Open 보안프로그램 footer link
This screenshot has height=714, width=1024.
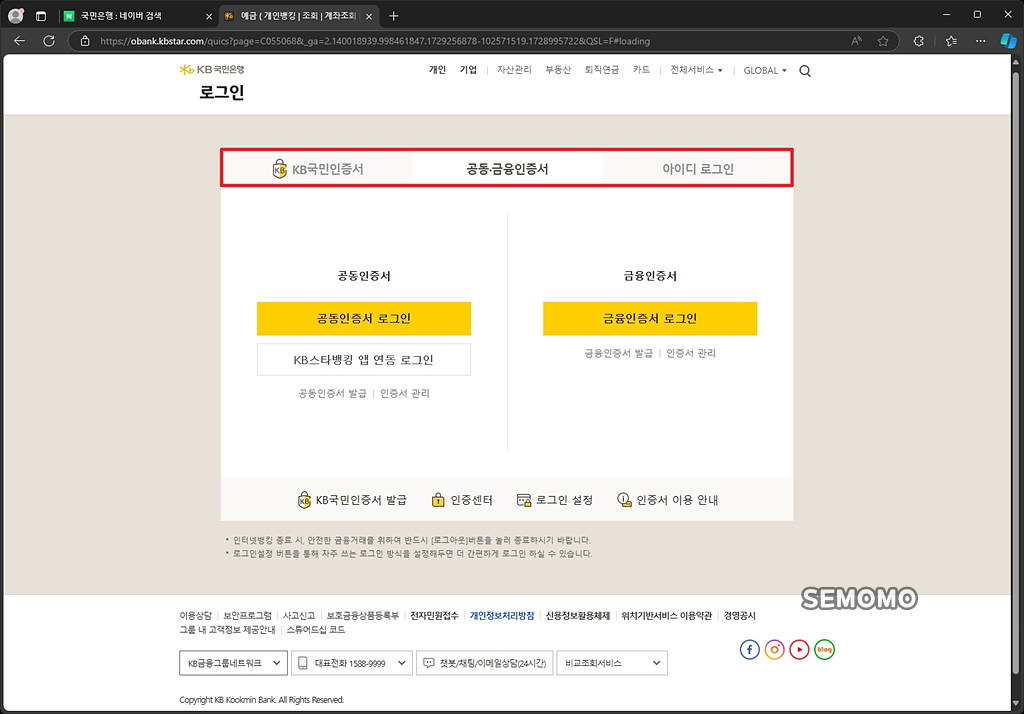coord(247,615)
